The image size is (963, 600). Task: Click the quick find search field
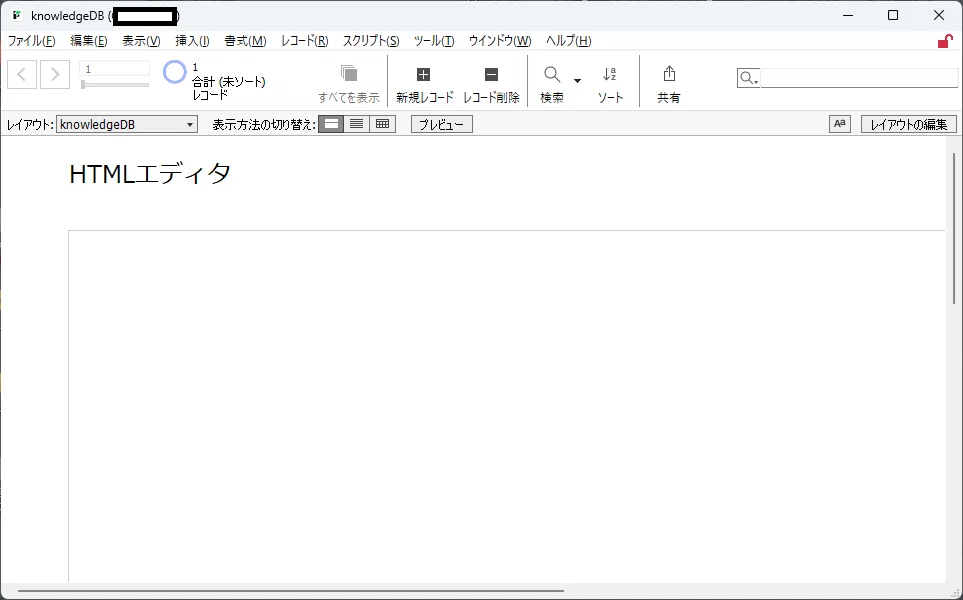click(859, 78)
